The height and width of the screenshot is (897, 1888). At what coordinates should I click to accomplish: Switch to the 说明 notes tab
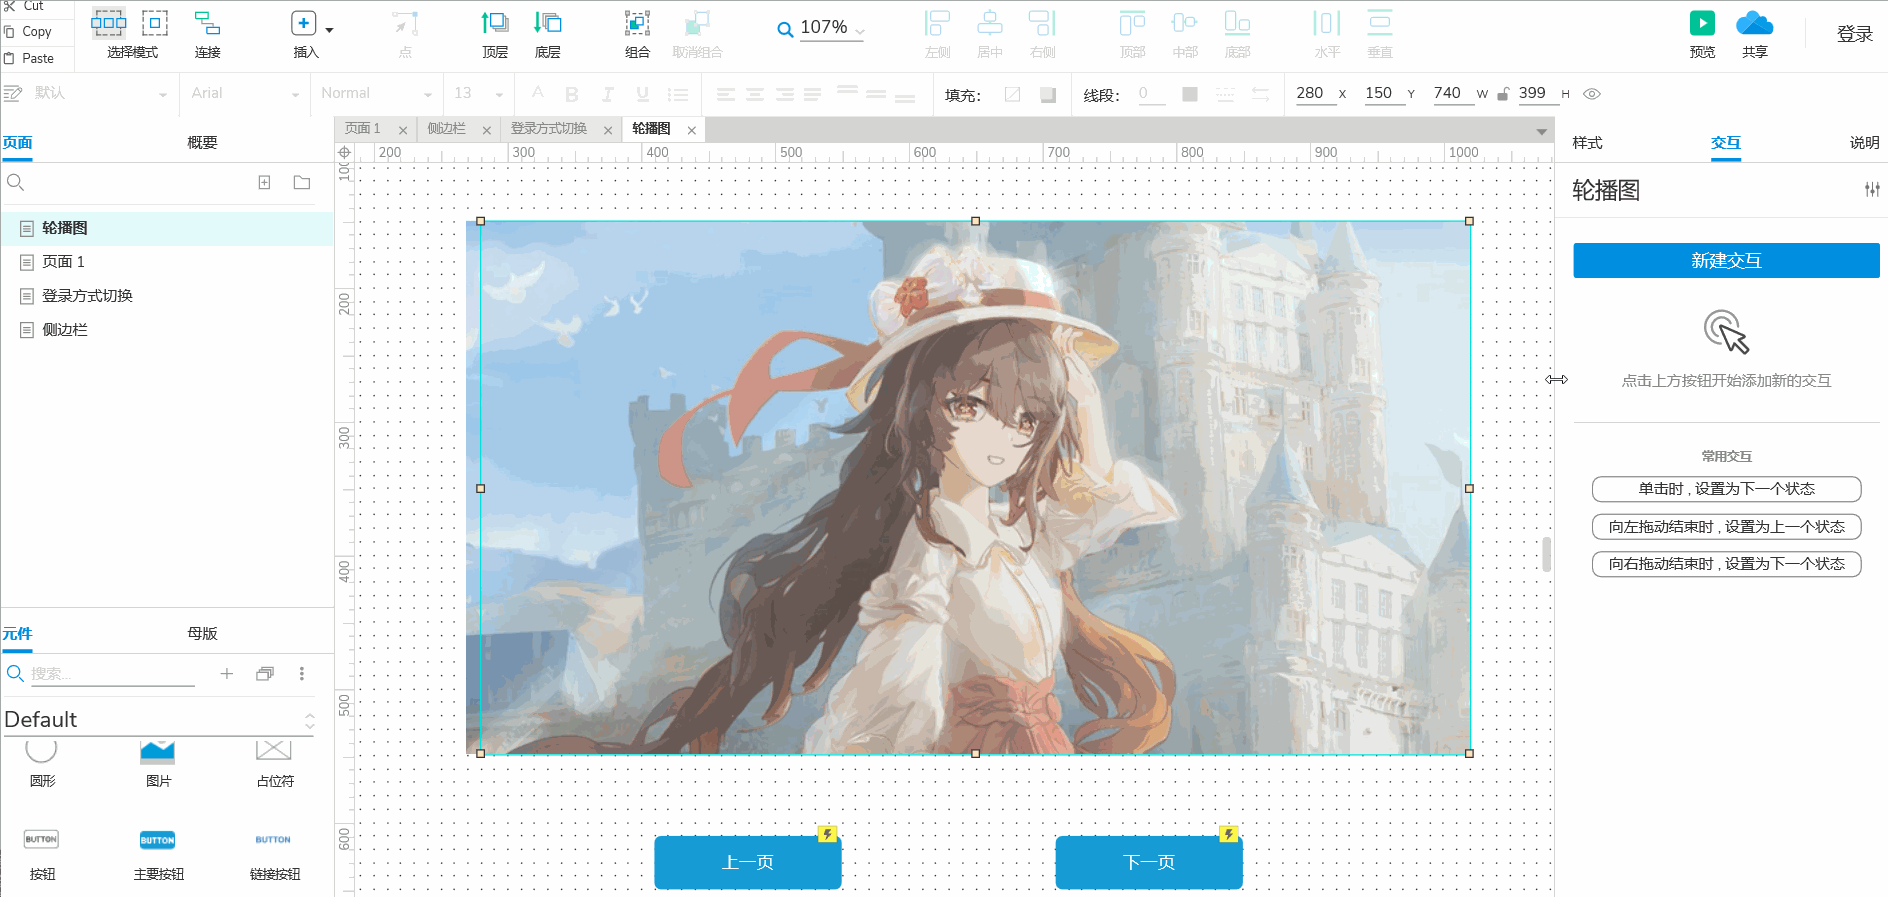tap(1864, 143)
